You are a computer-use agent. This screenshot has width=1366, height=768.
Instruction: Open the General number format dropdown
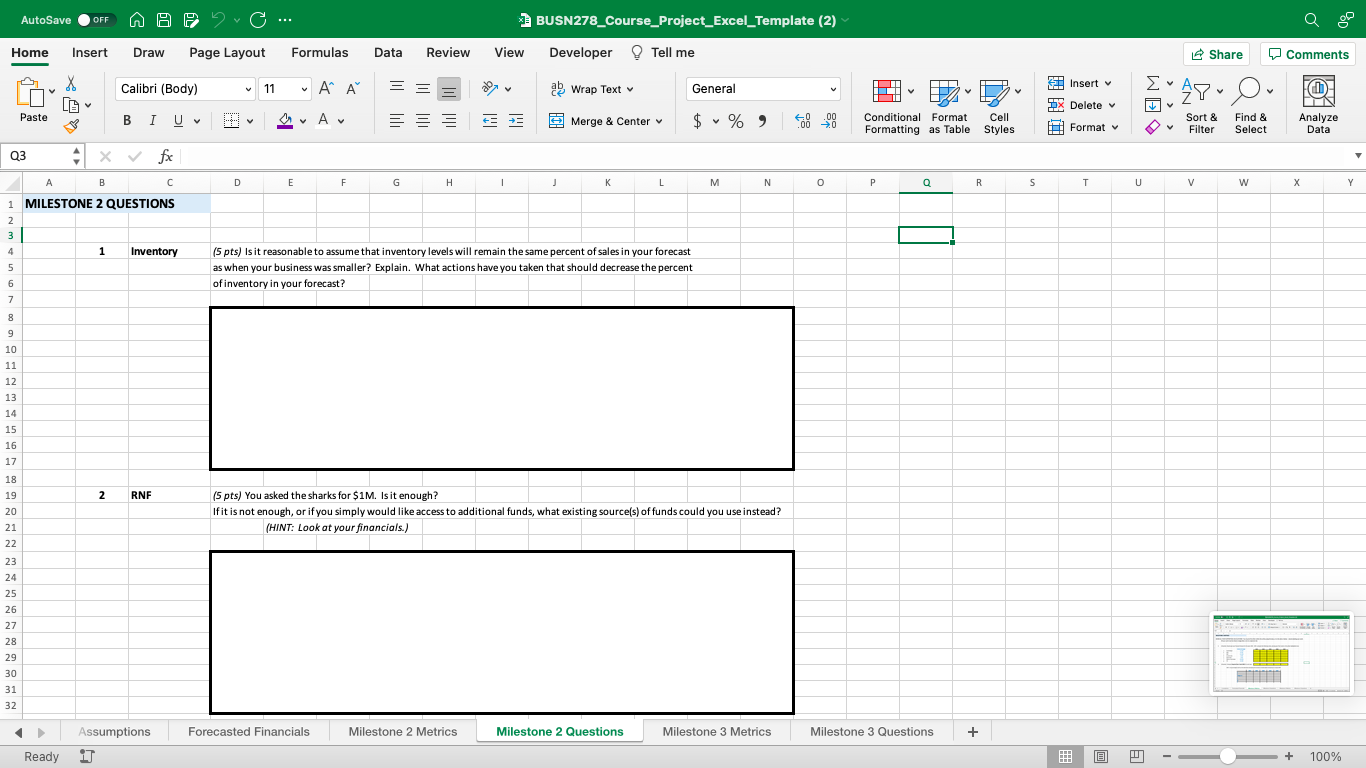coord(828,88)
